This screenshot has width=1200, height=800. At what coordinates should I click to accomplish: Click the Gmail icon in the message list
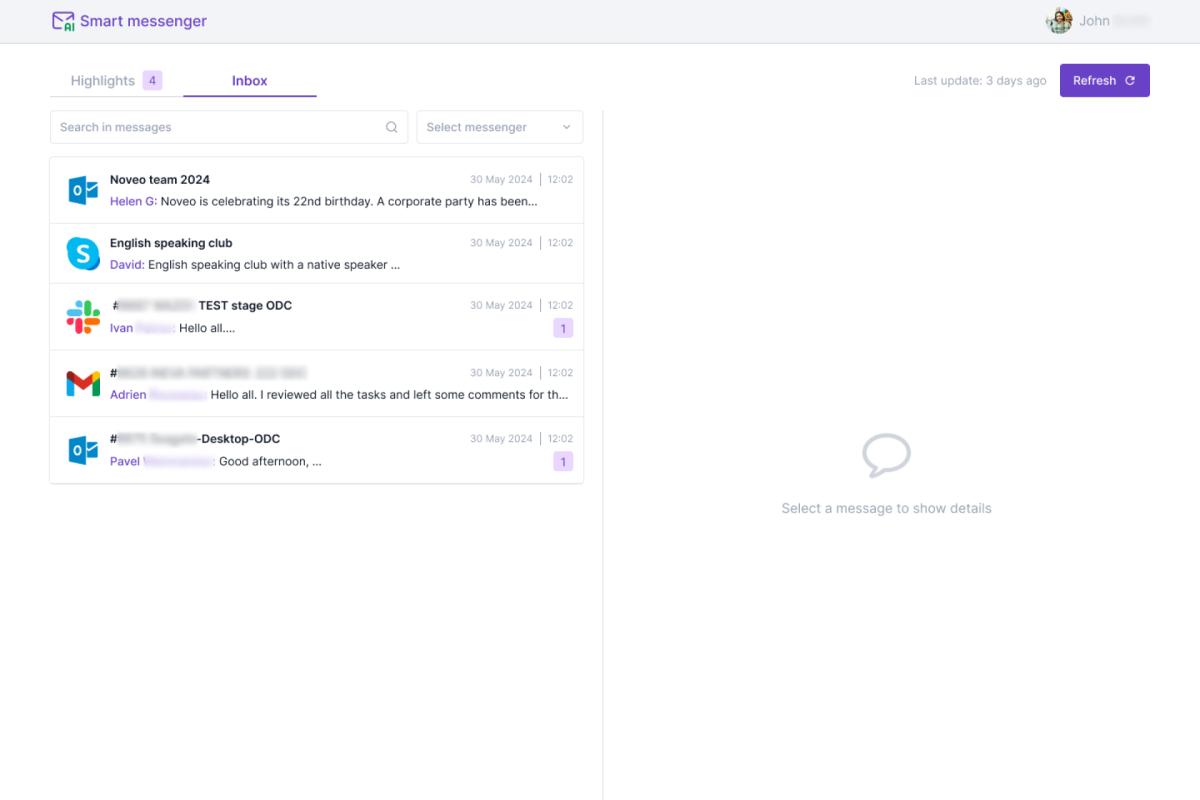click(82, 383)
